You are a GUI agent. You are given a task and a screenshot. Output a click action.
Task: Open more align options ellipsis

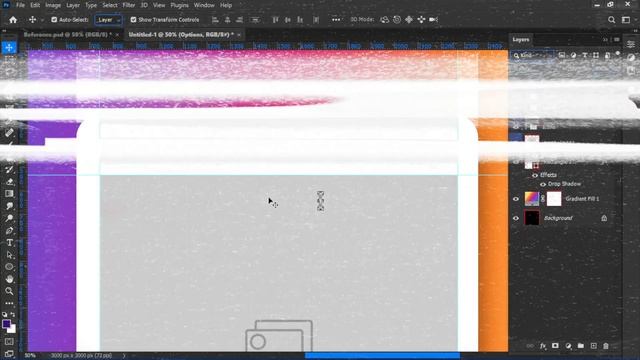click(336, 20)
